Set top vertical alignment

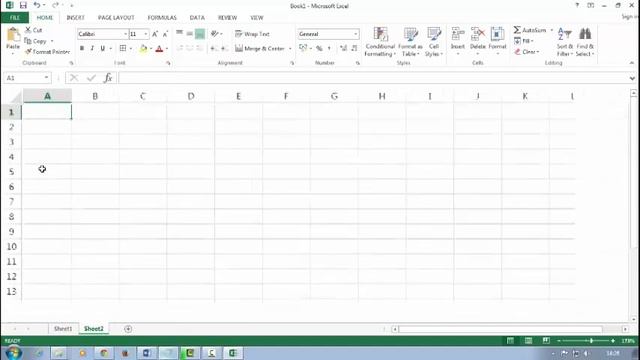[180, 33]
